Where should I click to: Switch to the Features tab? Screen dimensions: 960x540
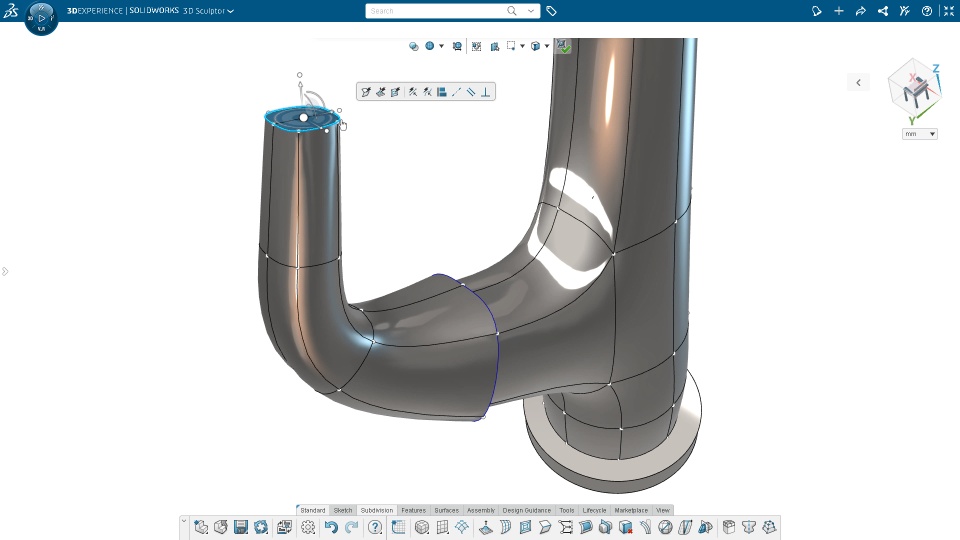tap(413, 510)
